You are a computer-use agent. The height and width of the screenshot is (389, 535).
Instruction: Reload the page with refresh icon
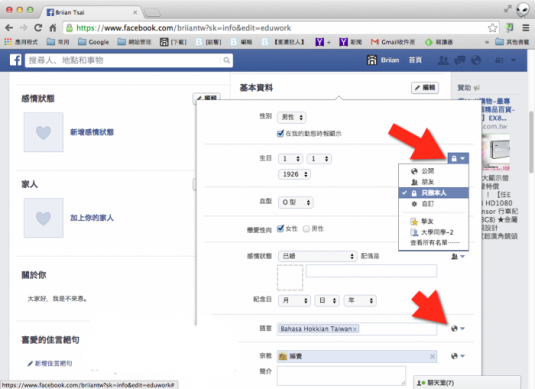38,28
